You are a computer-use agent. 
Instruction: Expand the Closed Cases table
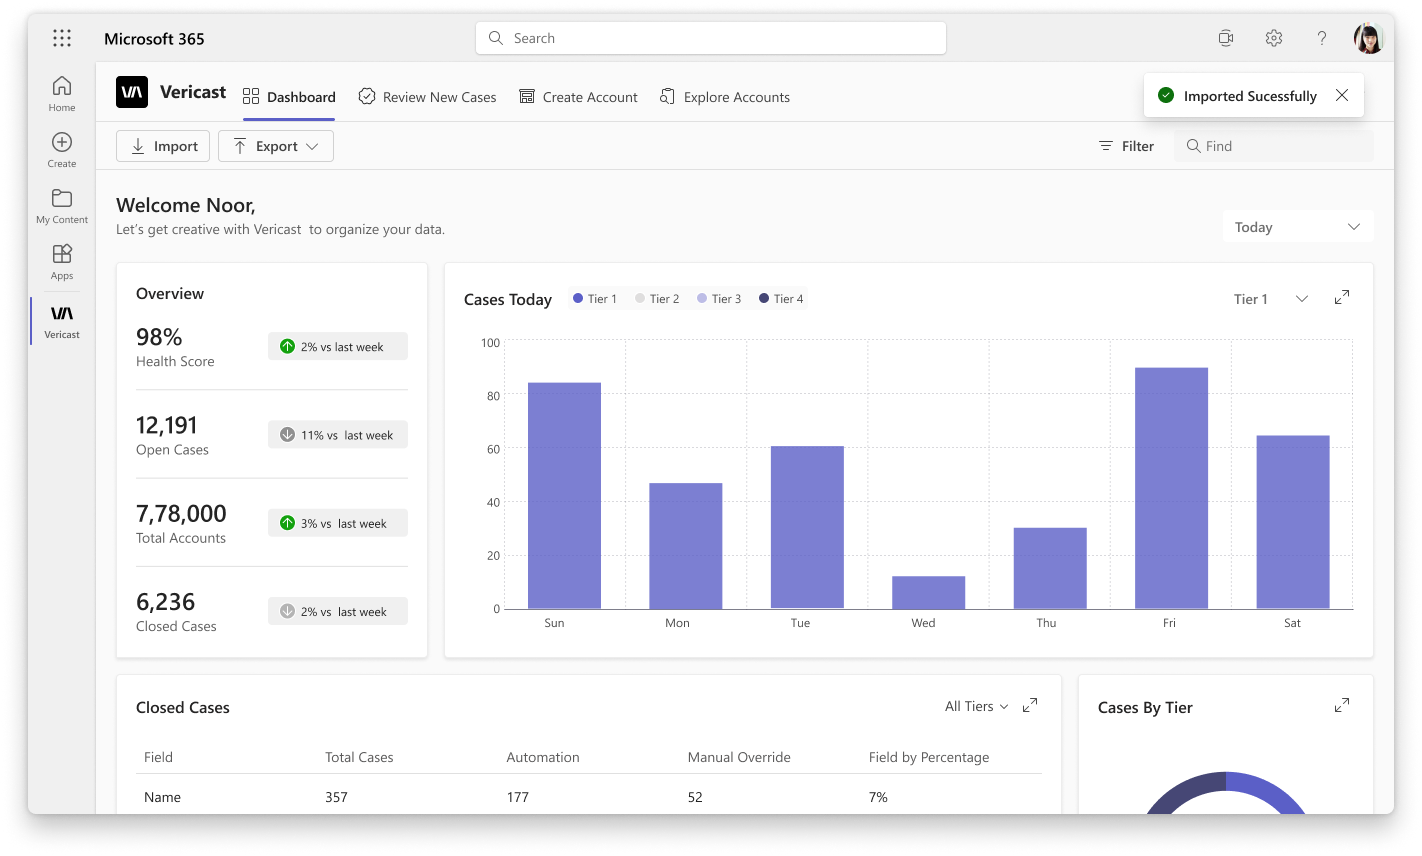(x=1030, y=705)
